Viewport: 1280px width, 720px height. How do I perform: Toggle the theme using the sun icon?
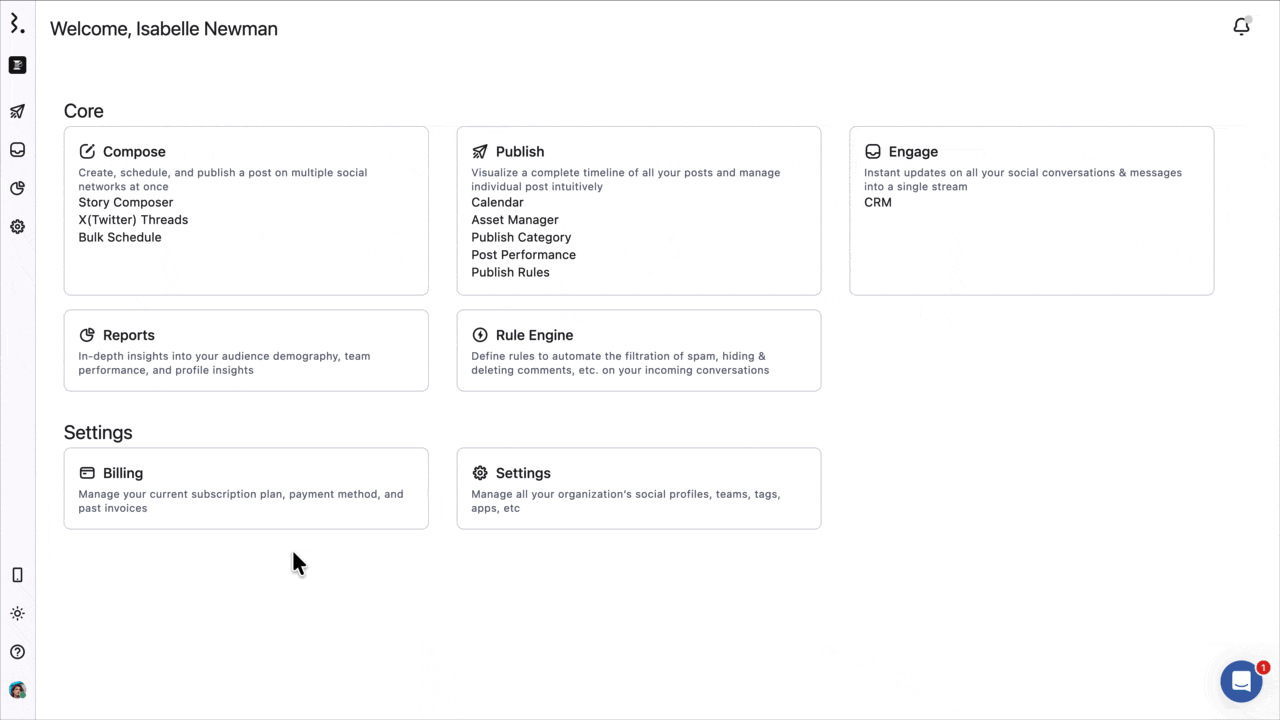point(17,613)
